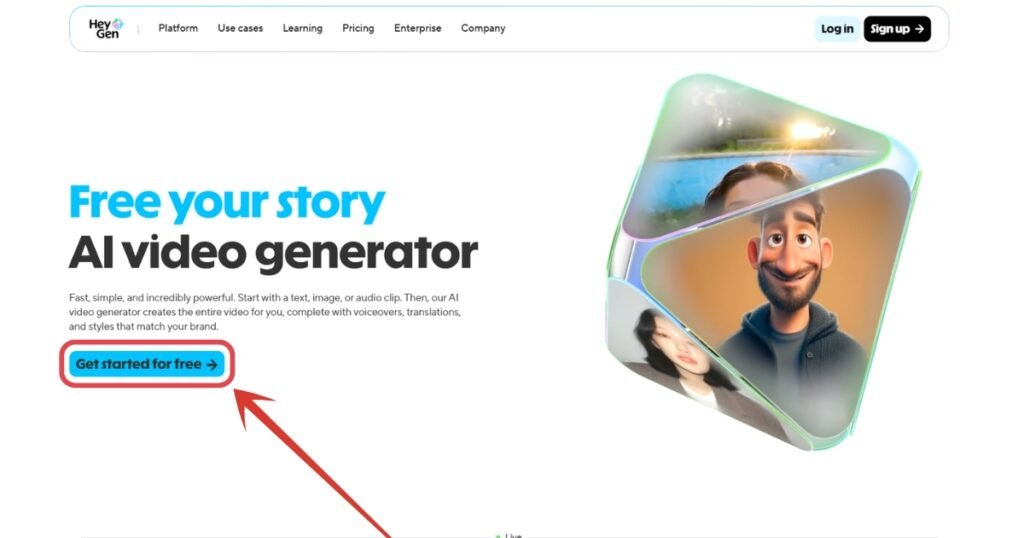Open the Use cases menu
Screen dimensions: 1024x538
tap(240, 29)
